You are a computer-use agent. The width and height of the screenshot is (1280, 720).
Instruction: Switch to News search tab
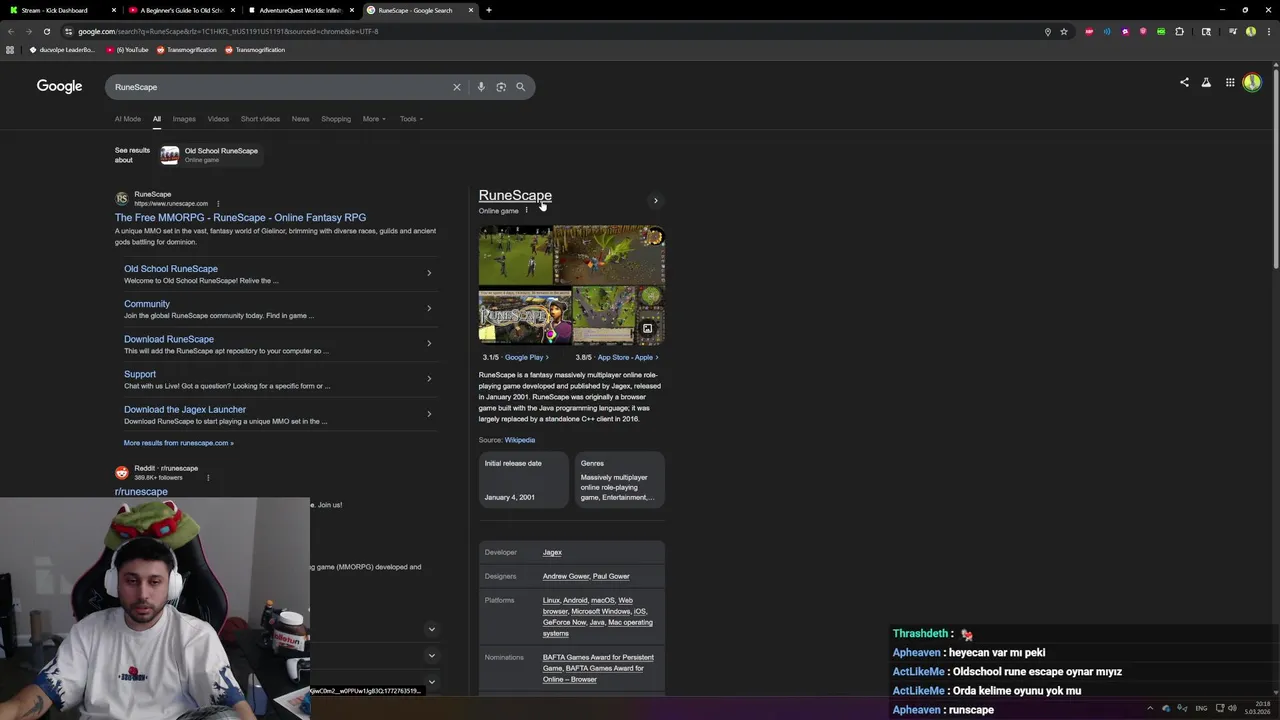(300, 119)
